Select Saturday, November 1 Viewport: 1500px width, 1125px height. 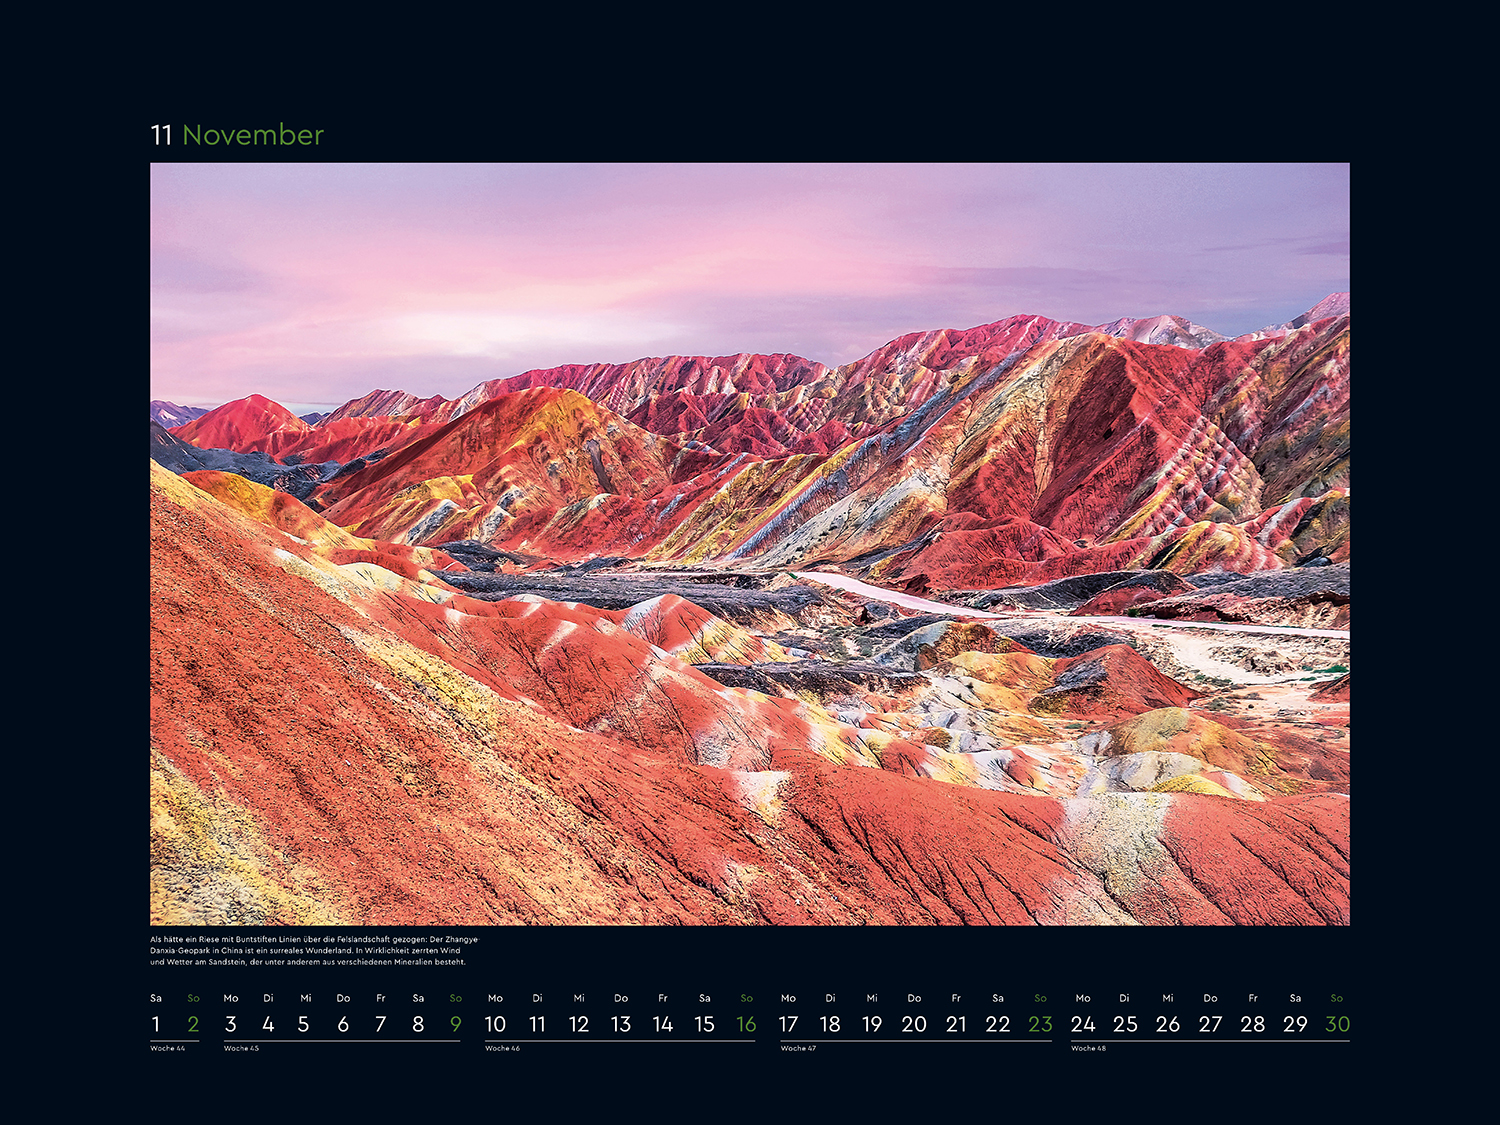pyautogui.click(x=156, y=1024)
